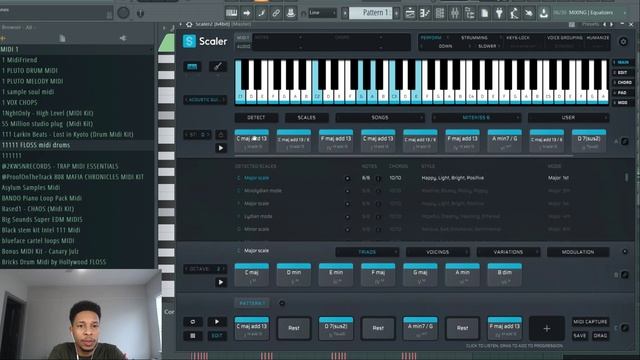This screenshot has width=640, height=360.
Task: Click the stamp tool icon in FL toolbar
Action: point(291,13)
